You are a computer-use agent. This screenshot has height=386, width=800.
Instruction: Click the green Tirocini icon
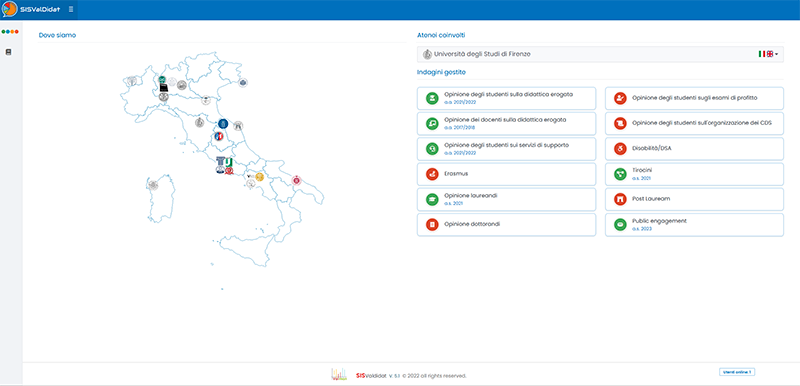[x=620, y=174]
